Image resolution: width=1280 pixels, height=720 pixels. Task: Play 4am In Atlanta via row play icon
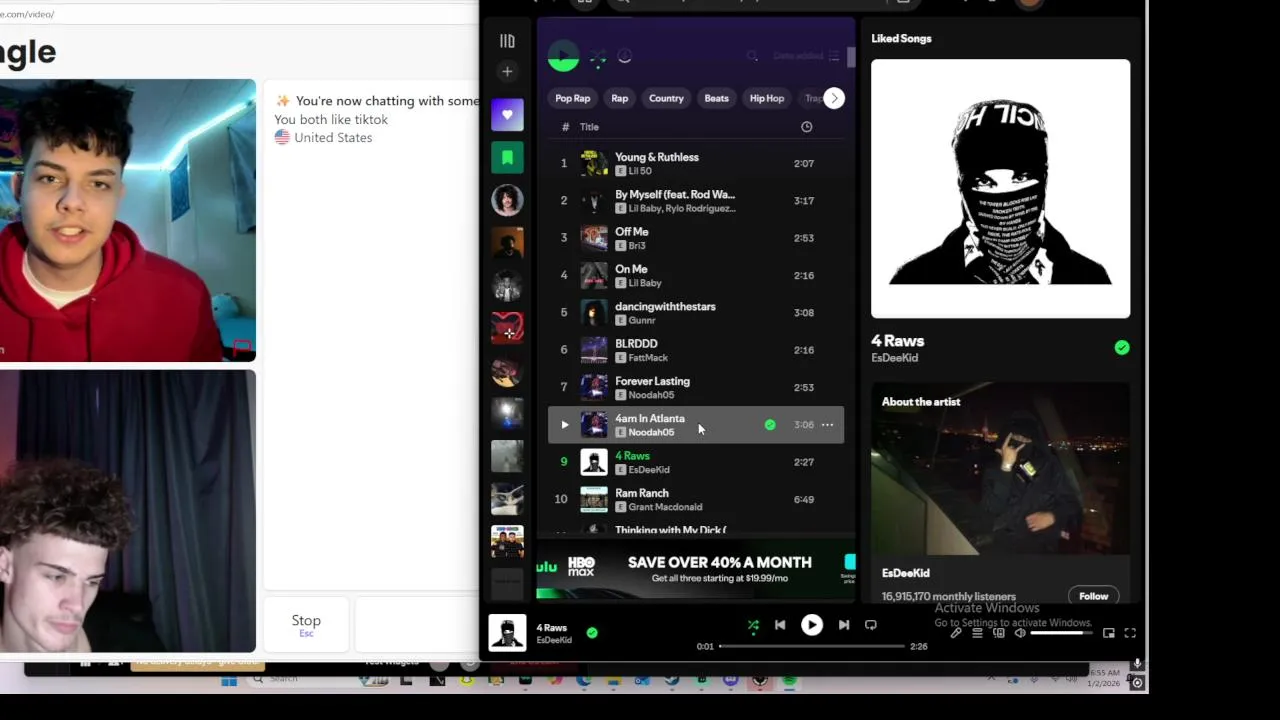(564, 425)
